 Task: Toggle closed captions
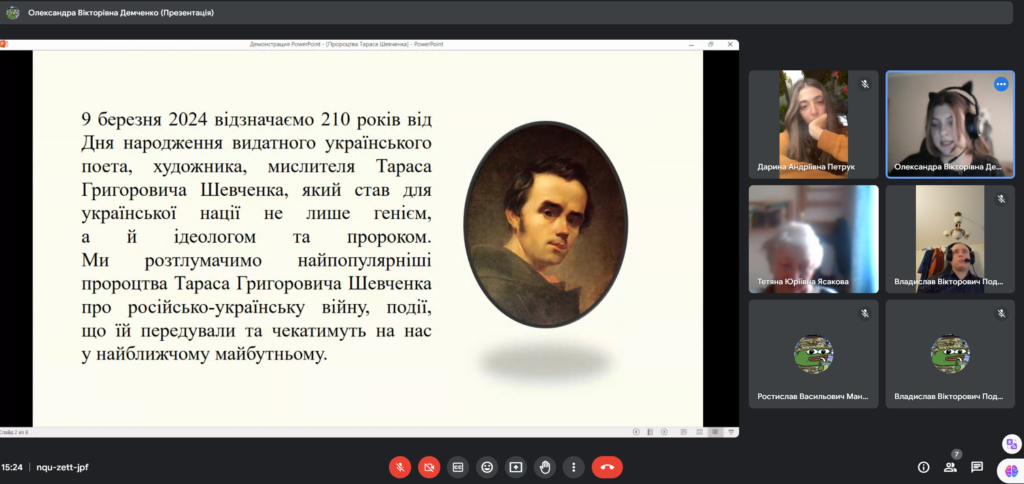(458, 467)
